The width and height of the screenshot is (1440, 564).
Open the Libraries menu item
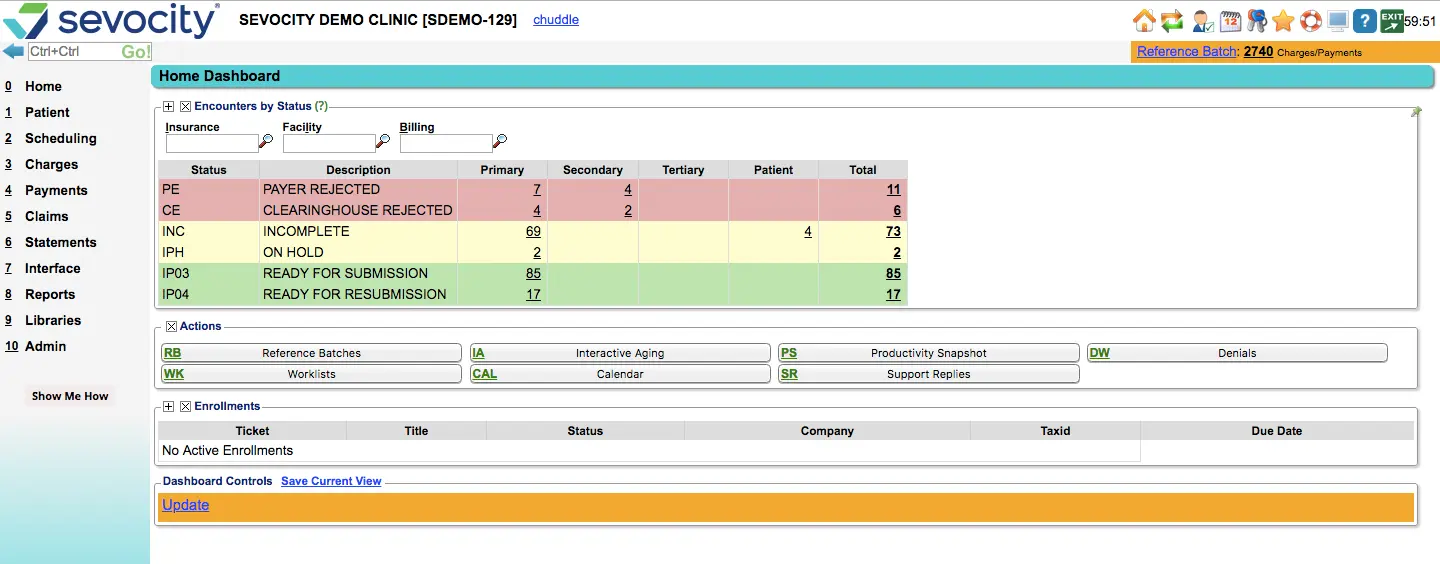[x=53, y=321]
